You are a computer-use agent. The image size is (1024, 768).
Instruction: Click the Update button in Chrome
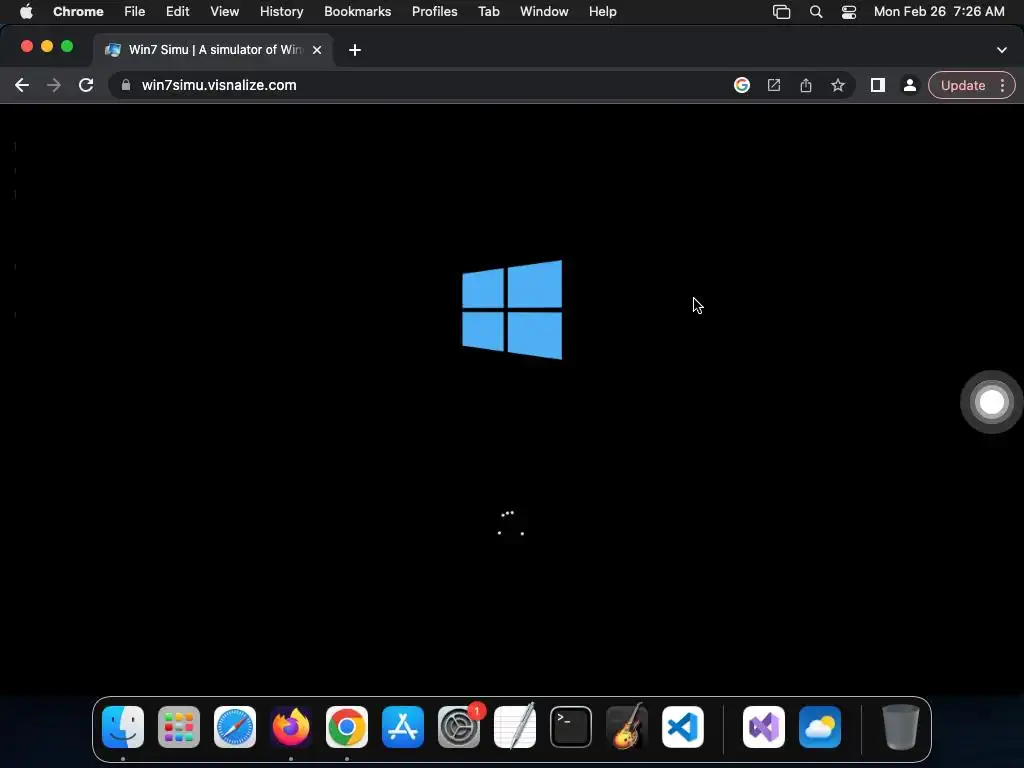click(x=963, y=85)
